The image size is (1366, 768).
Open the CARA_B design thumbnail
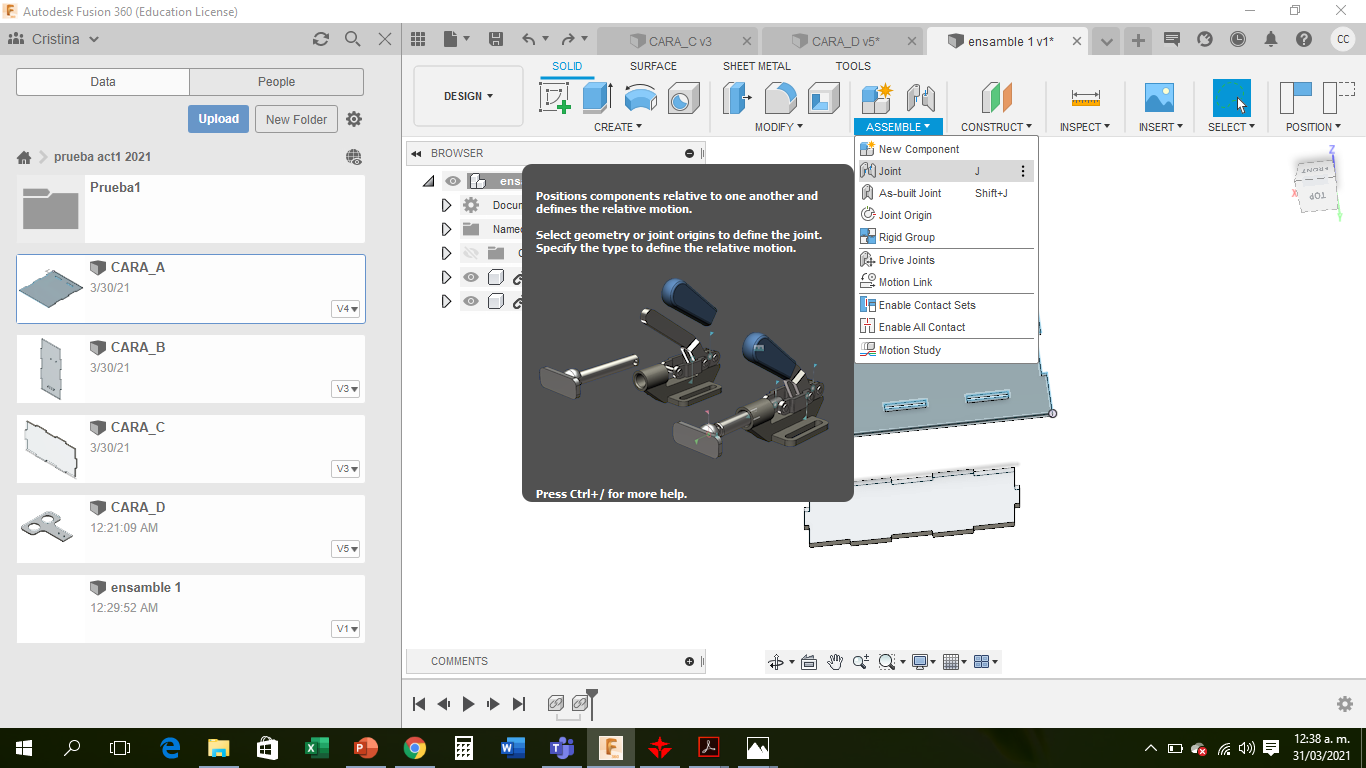click(x=50, y=368)
